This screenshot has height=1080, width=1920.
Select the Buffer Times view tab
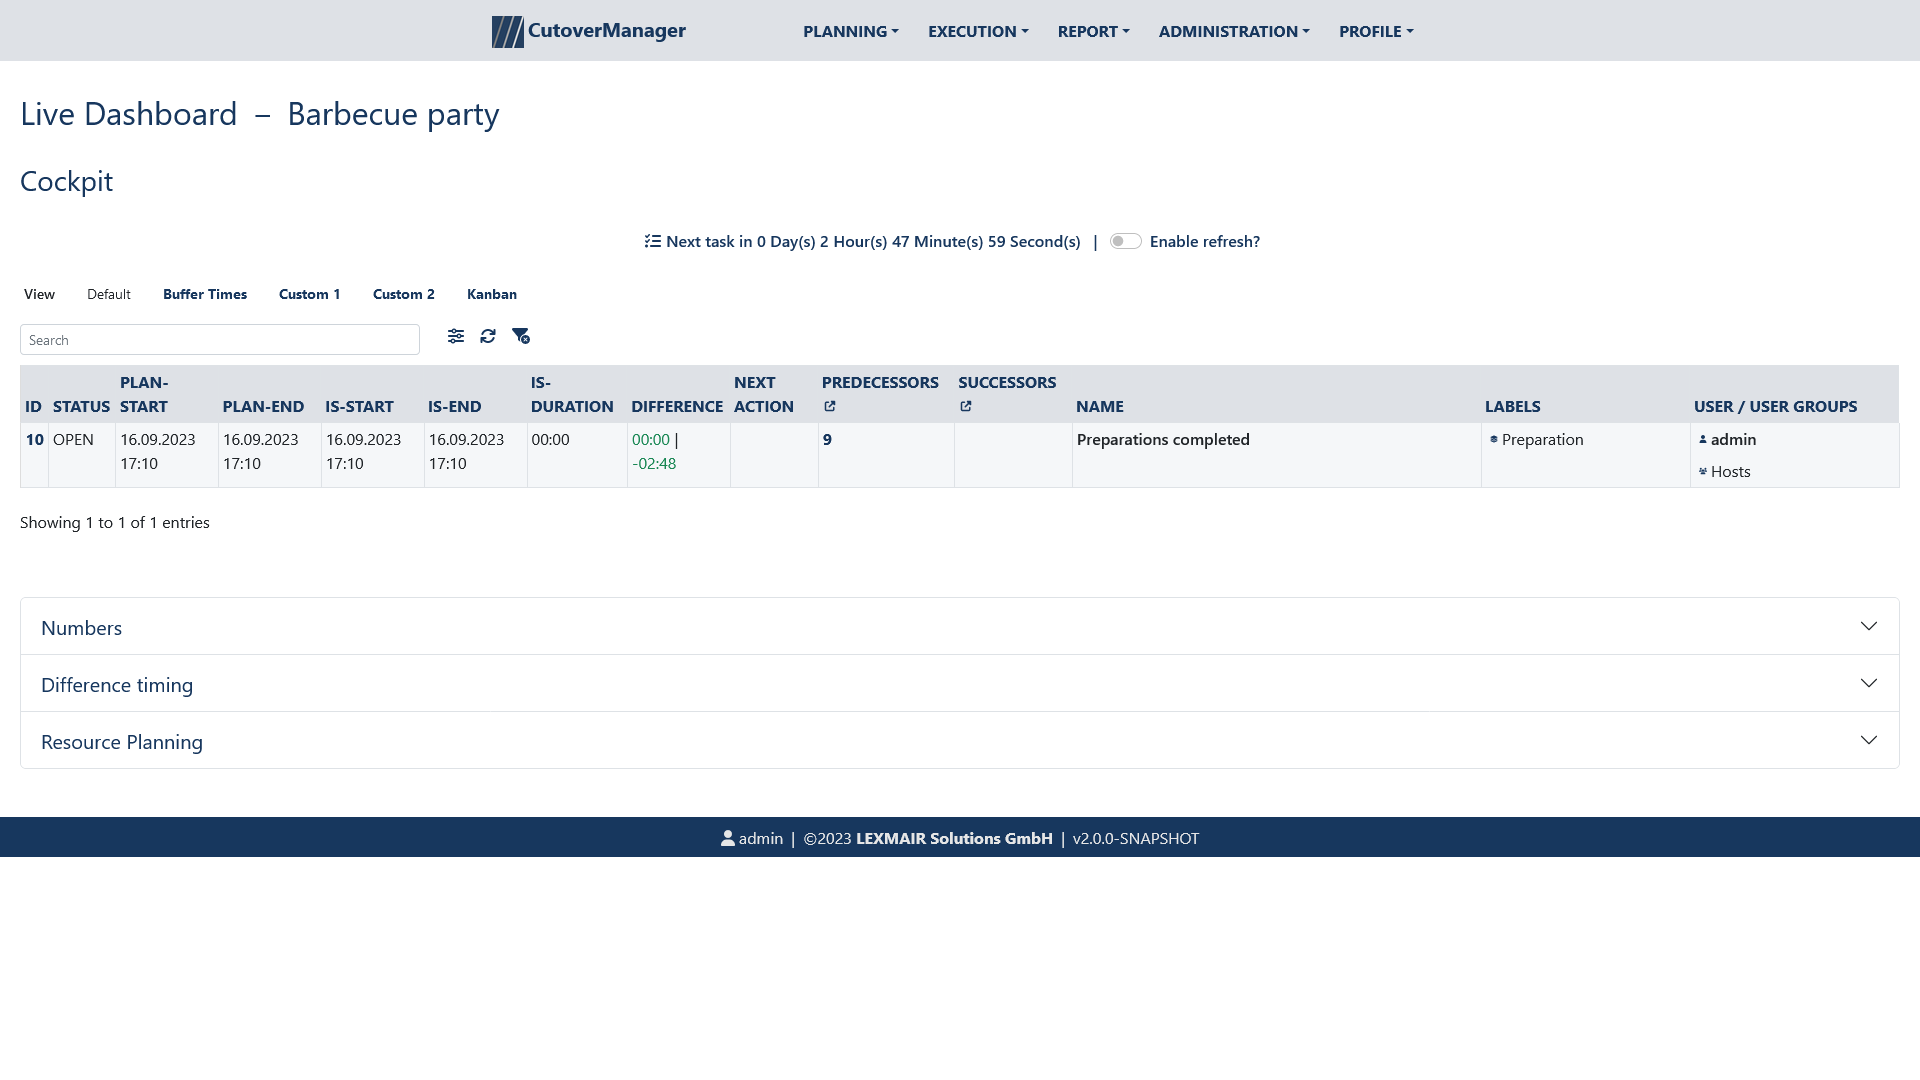pos(204,293)
